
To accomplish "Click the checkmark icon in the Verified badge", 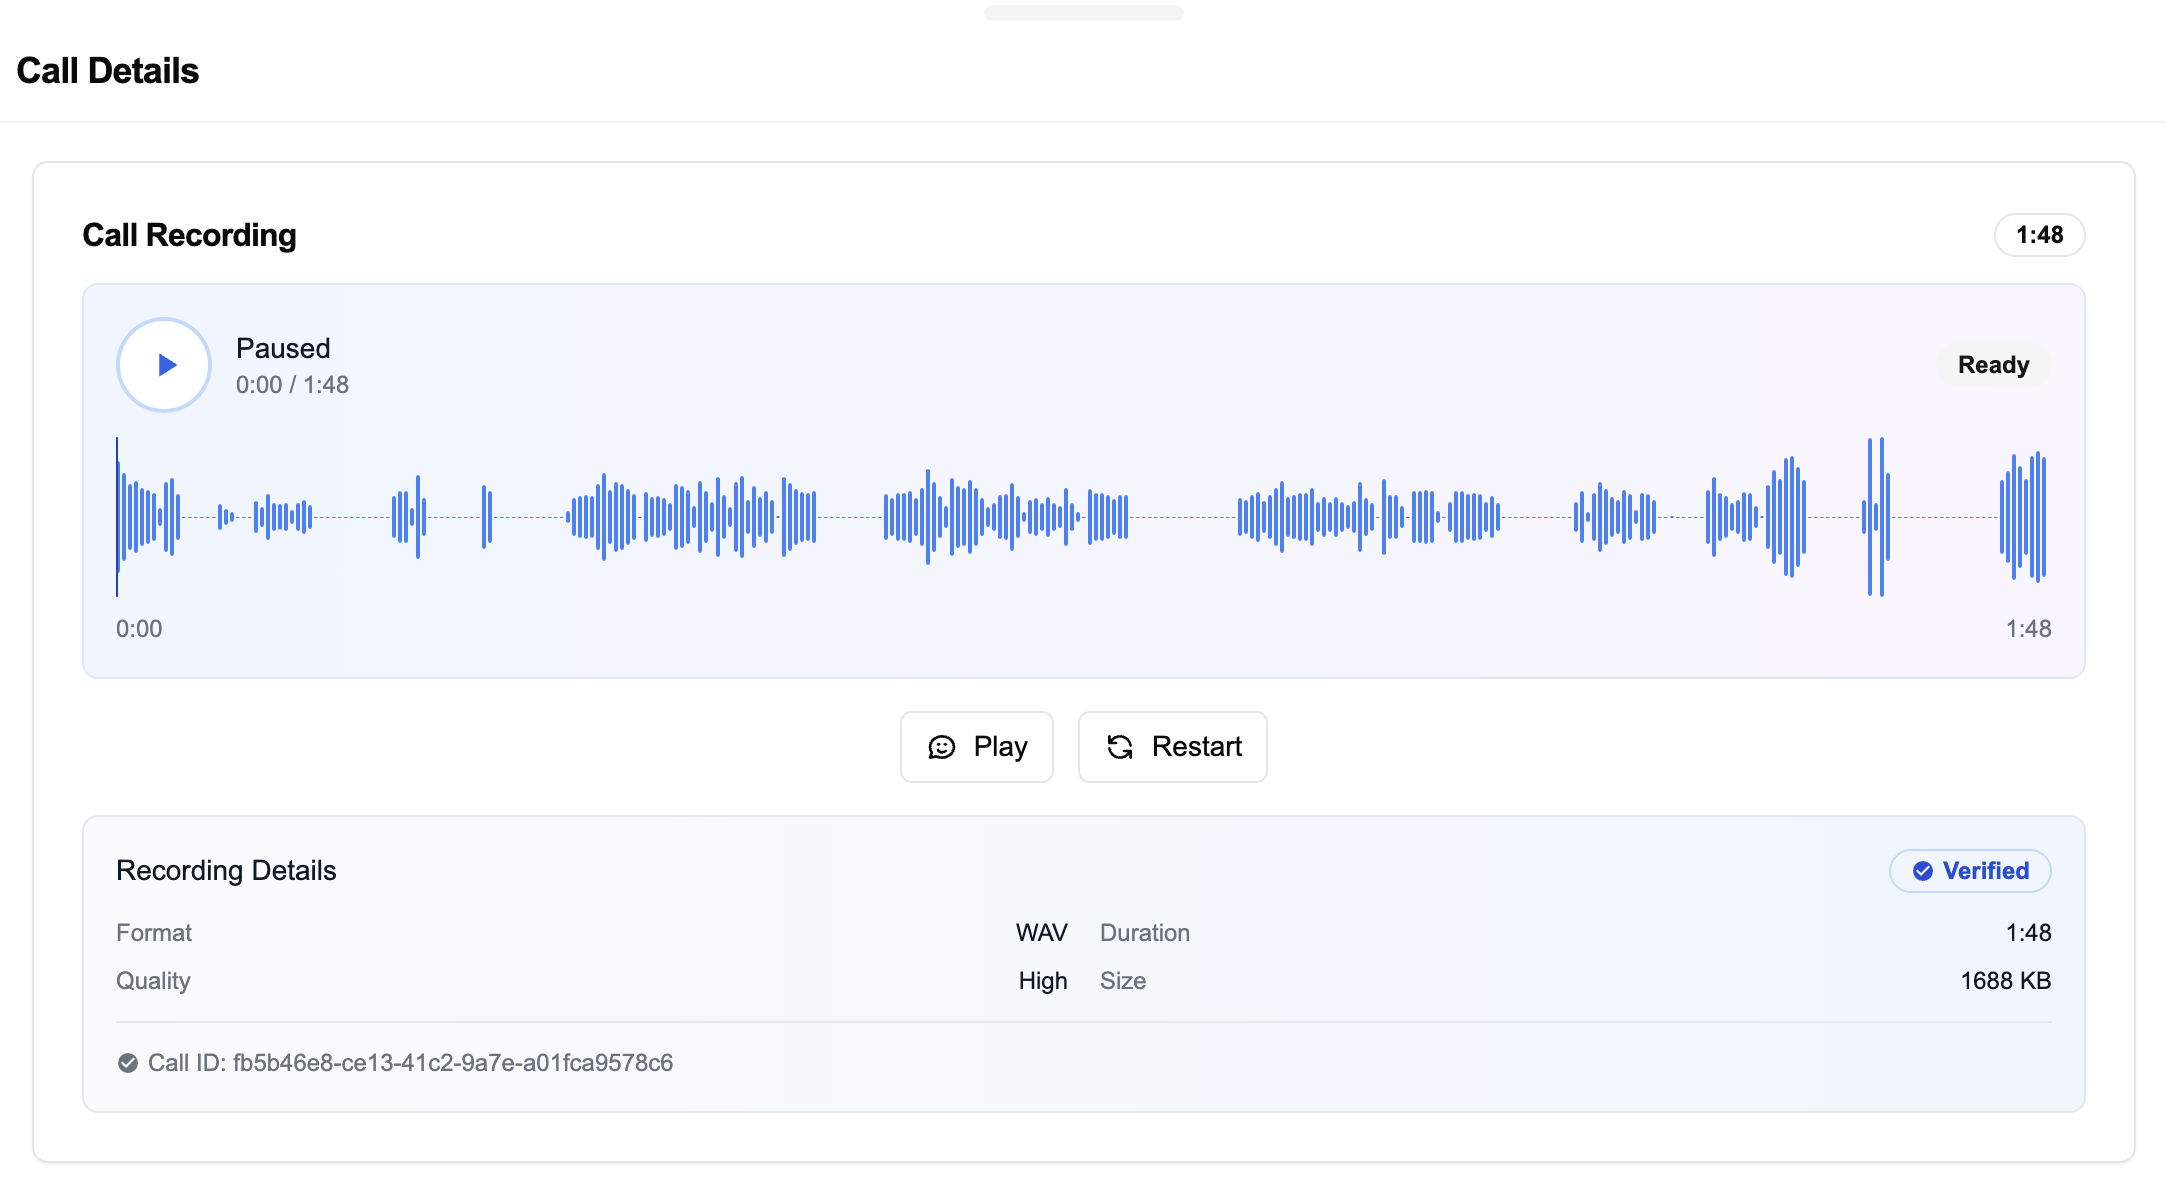I will [1923, 871].
